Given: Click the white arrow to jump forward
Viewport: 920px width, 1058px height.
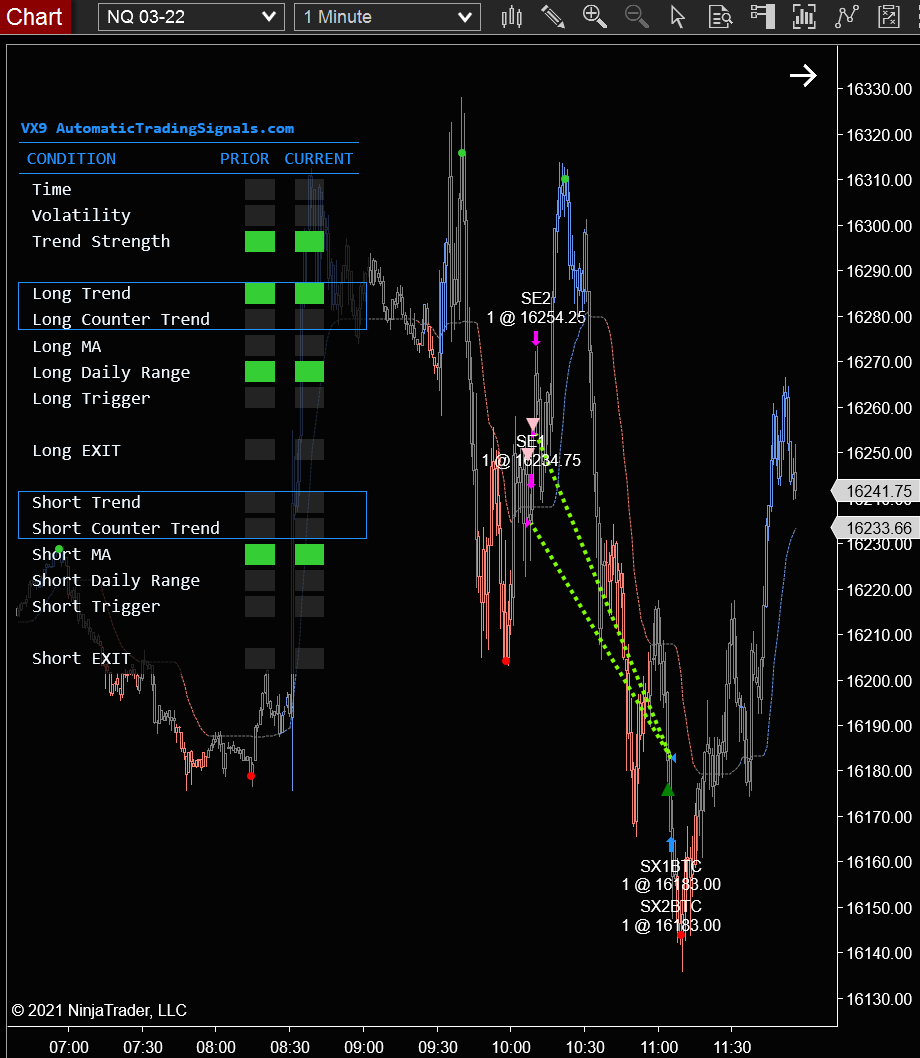Looking at the screenshot, I should click(803, 75).
